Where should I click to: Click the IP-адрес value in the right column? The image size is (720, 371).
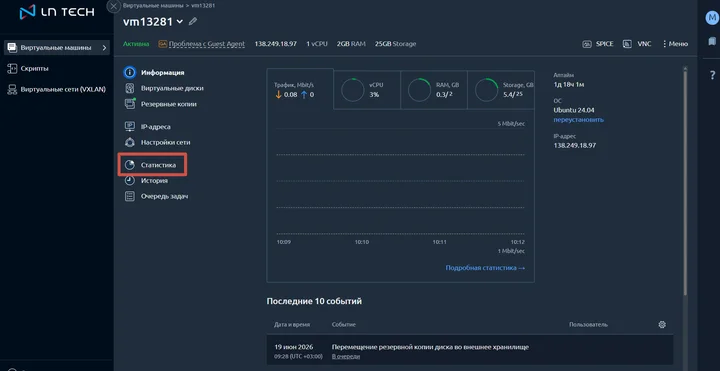575,145
